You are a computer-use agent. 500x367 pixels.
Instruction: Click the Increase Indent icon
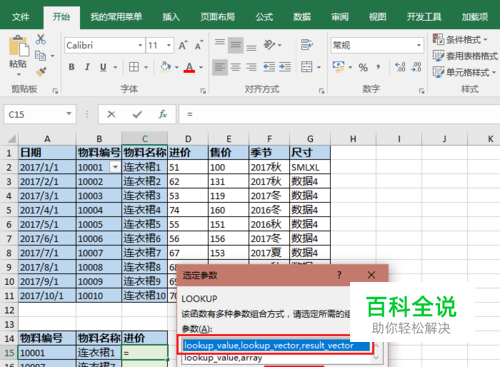pos(285,67)
